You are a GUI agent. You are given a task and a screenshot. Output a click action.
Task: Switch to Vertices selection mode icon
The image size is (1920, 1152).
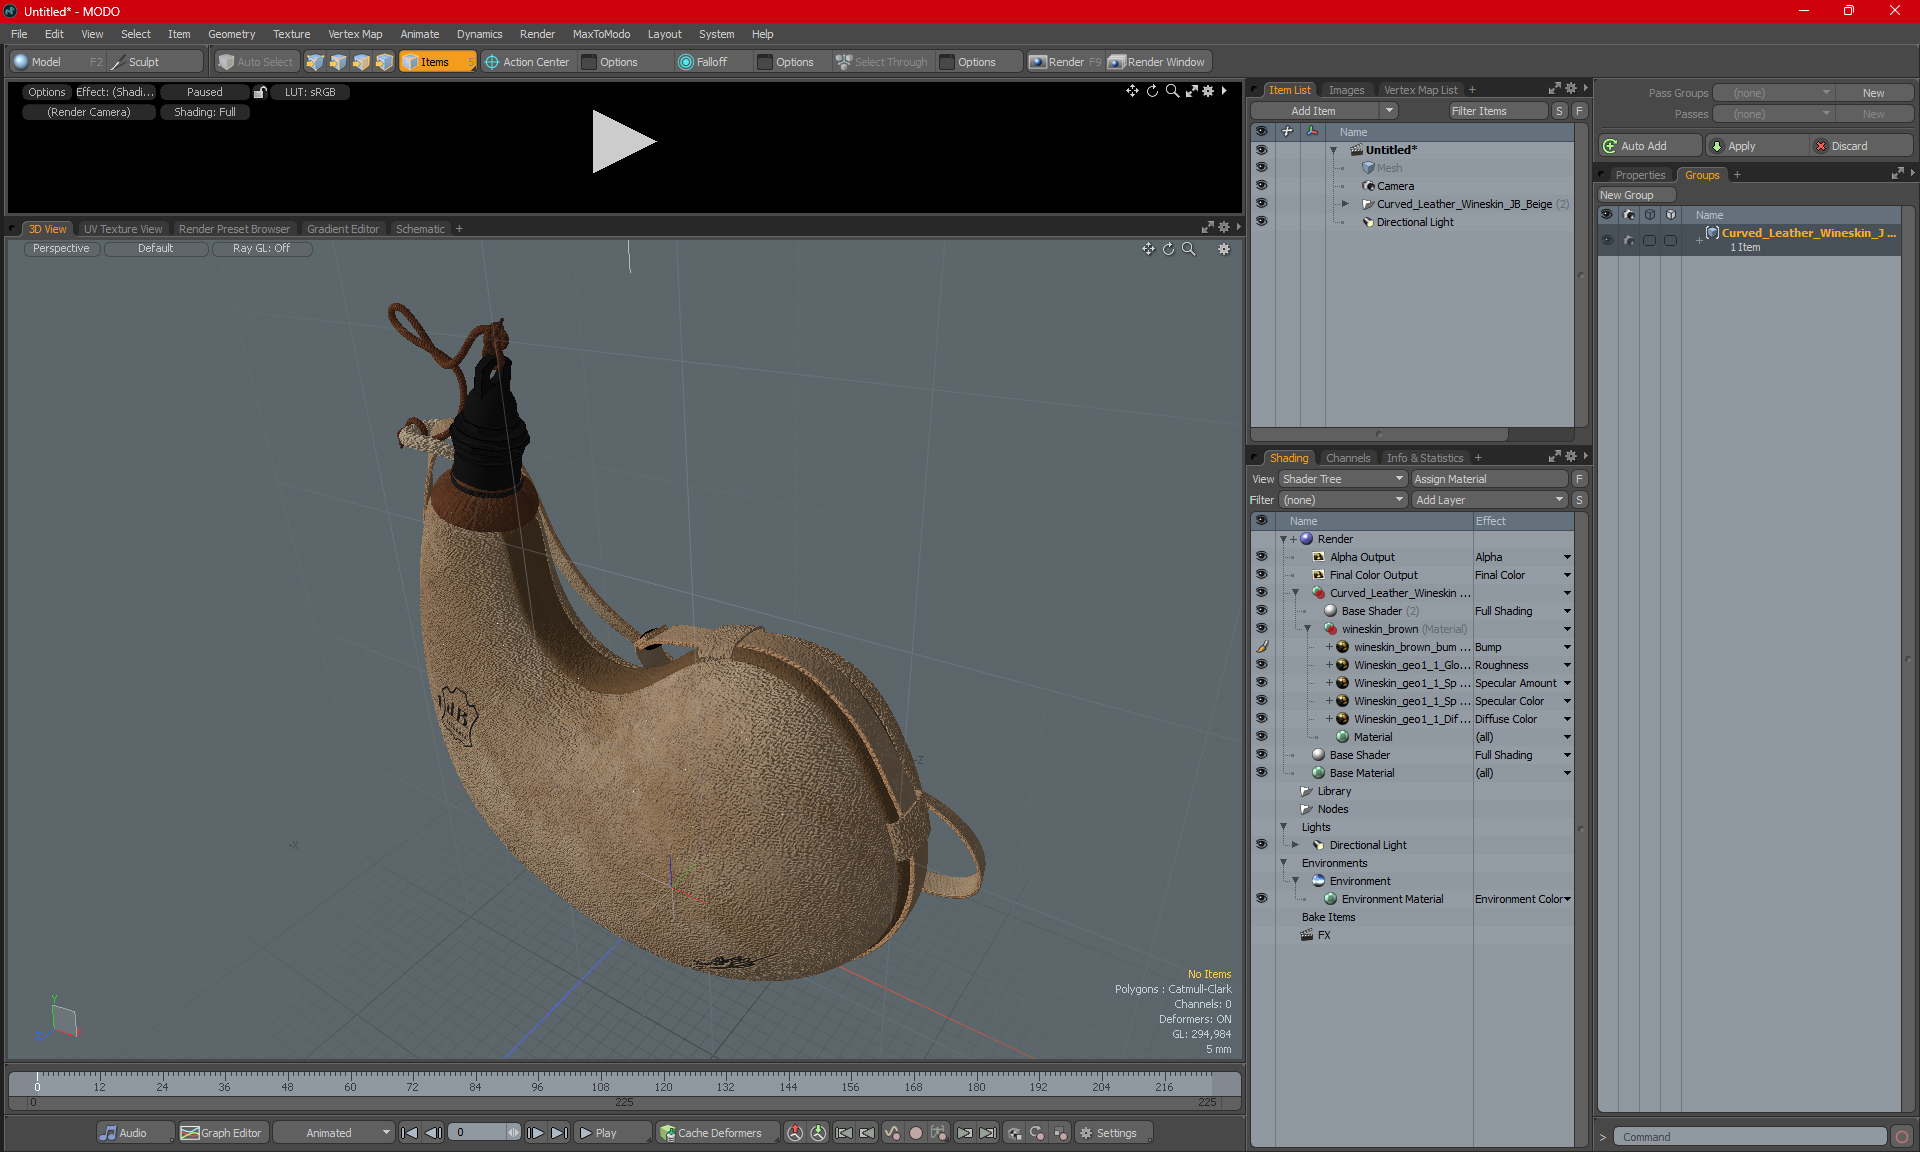(315, 62)
